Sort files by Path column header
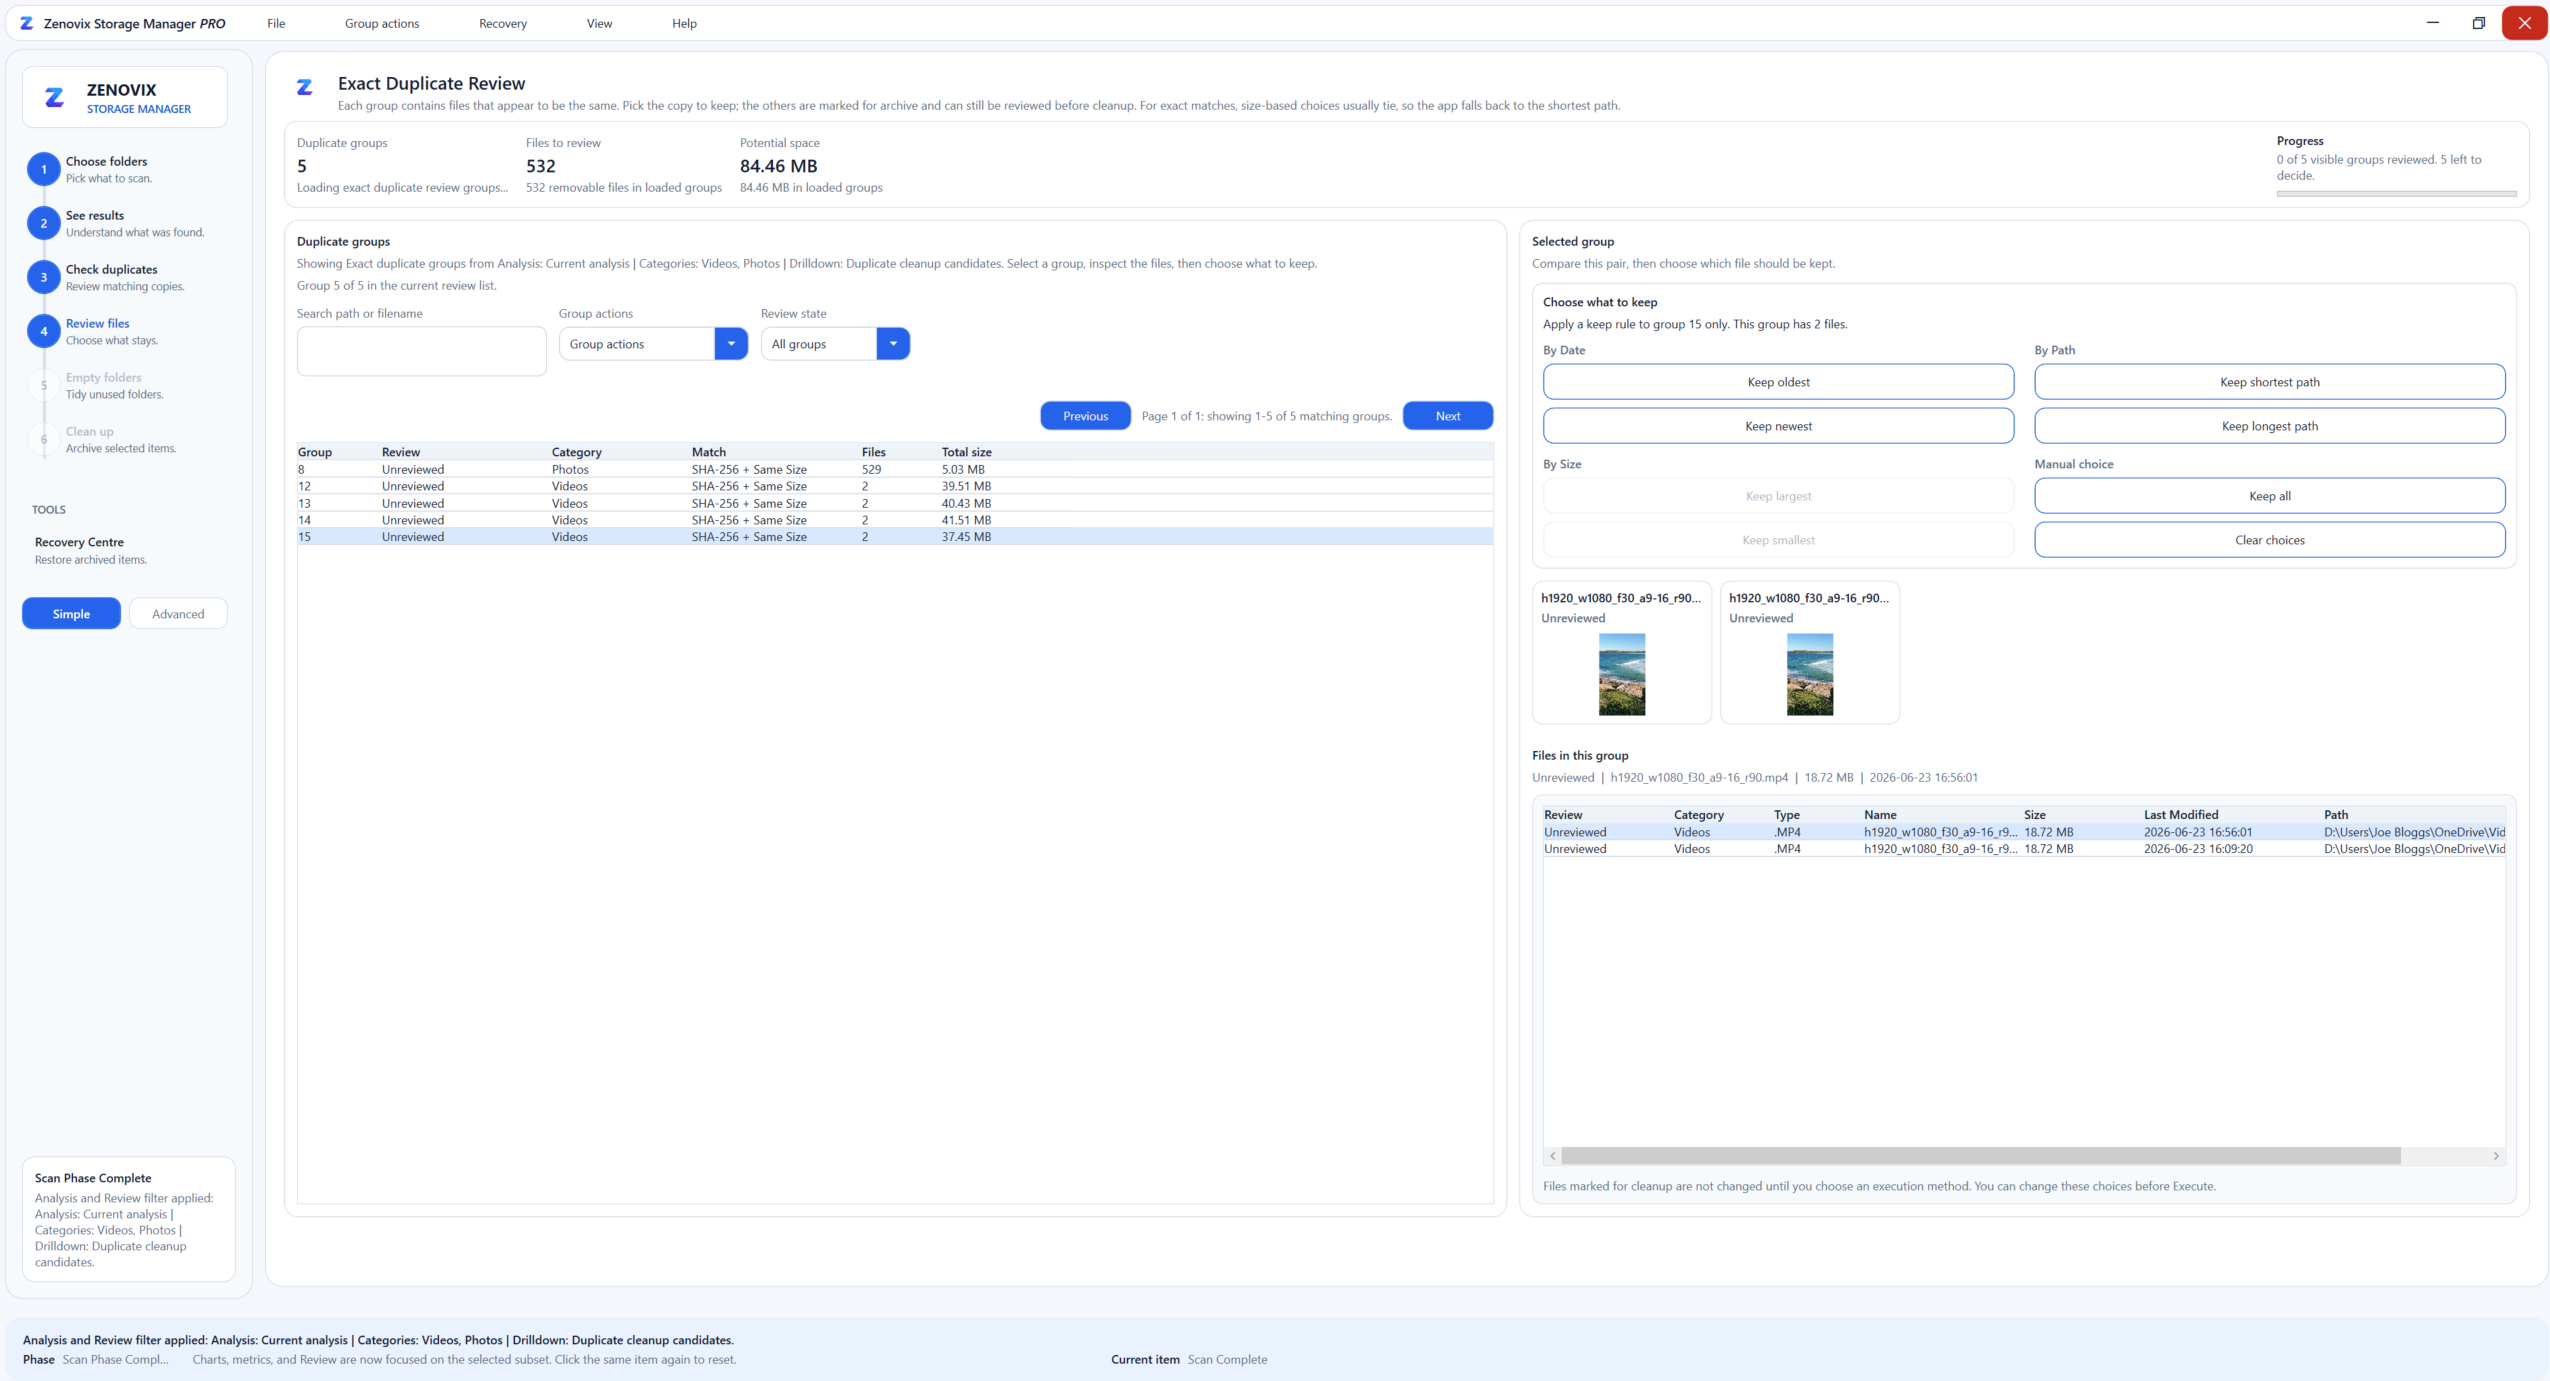The image size is (2550, 1381). pyautogui.click(x=2336, y=815)
